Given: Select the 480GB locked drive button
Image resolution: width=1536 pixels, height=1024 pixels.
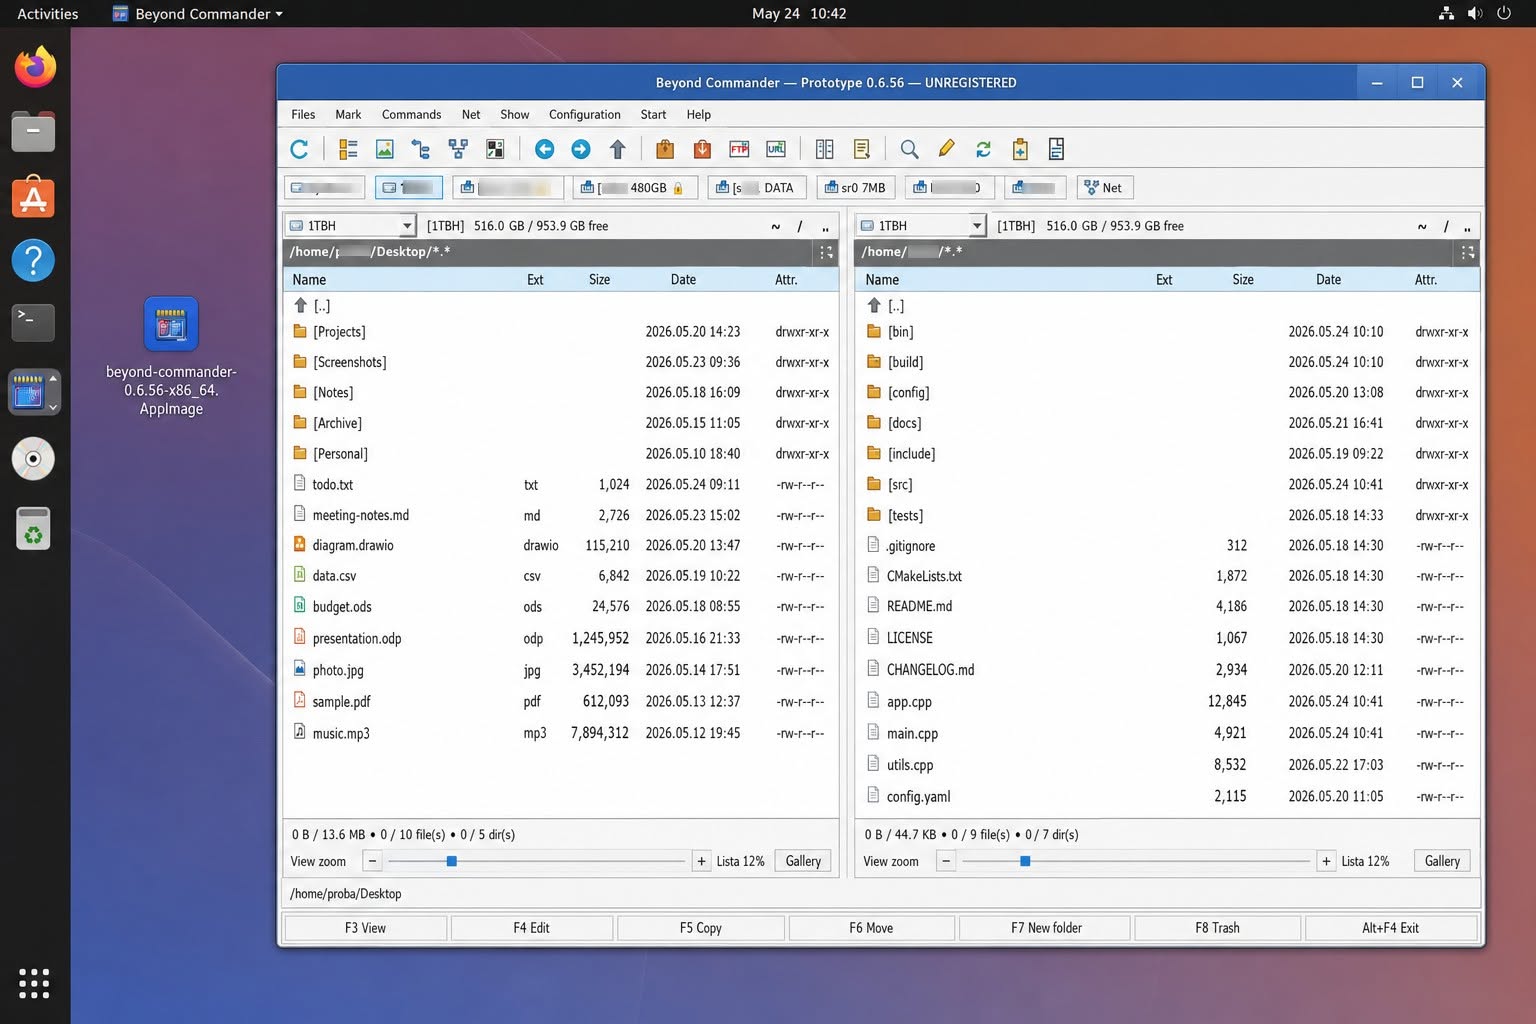Looking at the screenshot, I should click(x=635, y=188).
